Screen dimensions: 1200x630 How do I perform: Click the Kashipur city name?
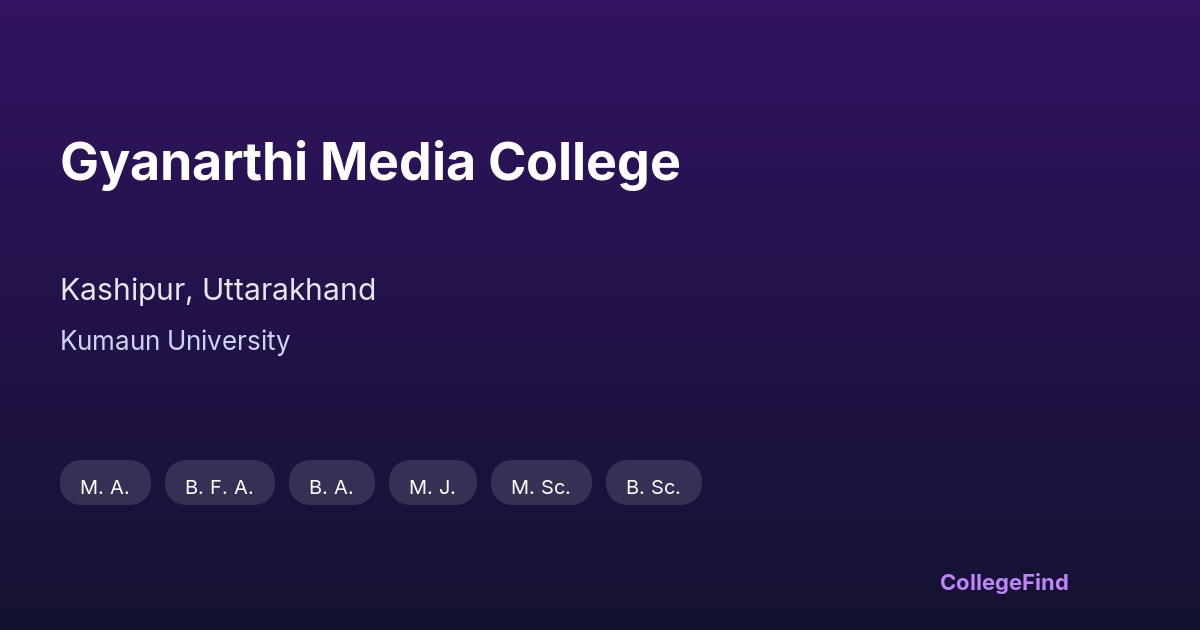point(124,290)
